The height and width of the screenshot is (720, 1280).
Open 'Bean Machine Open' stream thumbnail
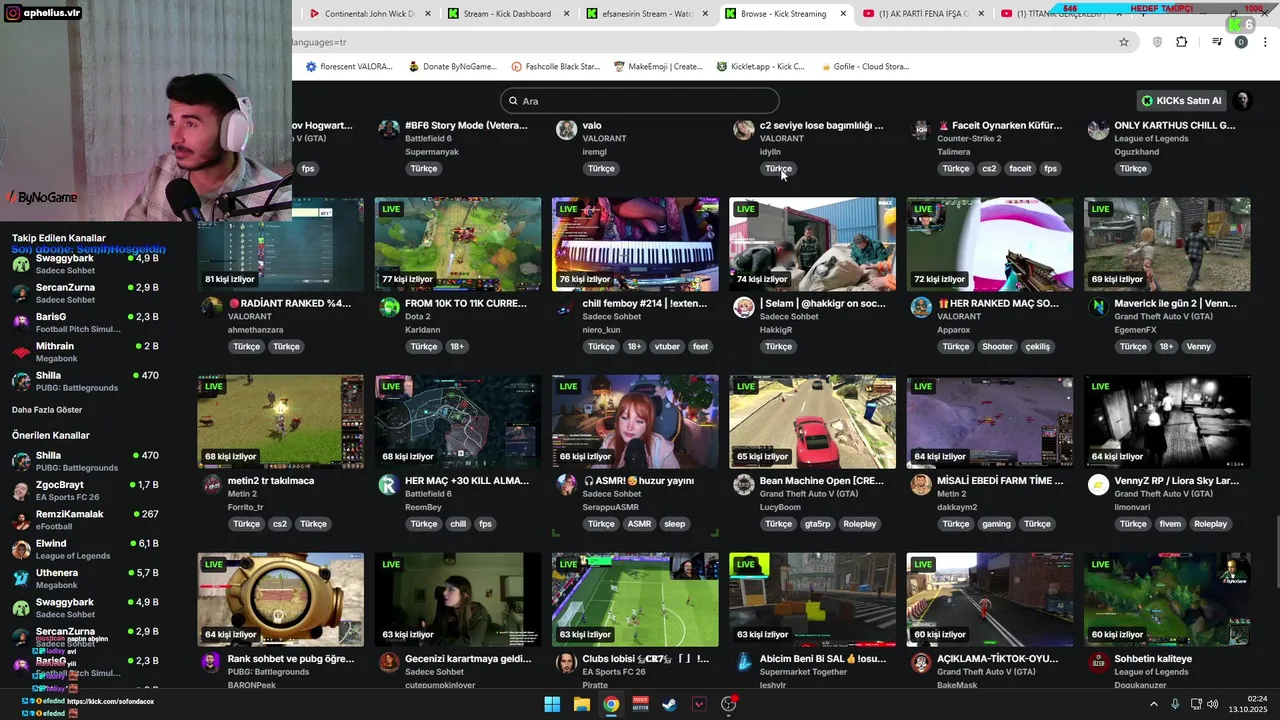point(812,421)
